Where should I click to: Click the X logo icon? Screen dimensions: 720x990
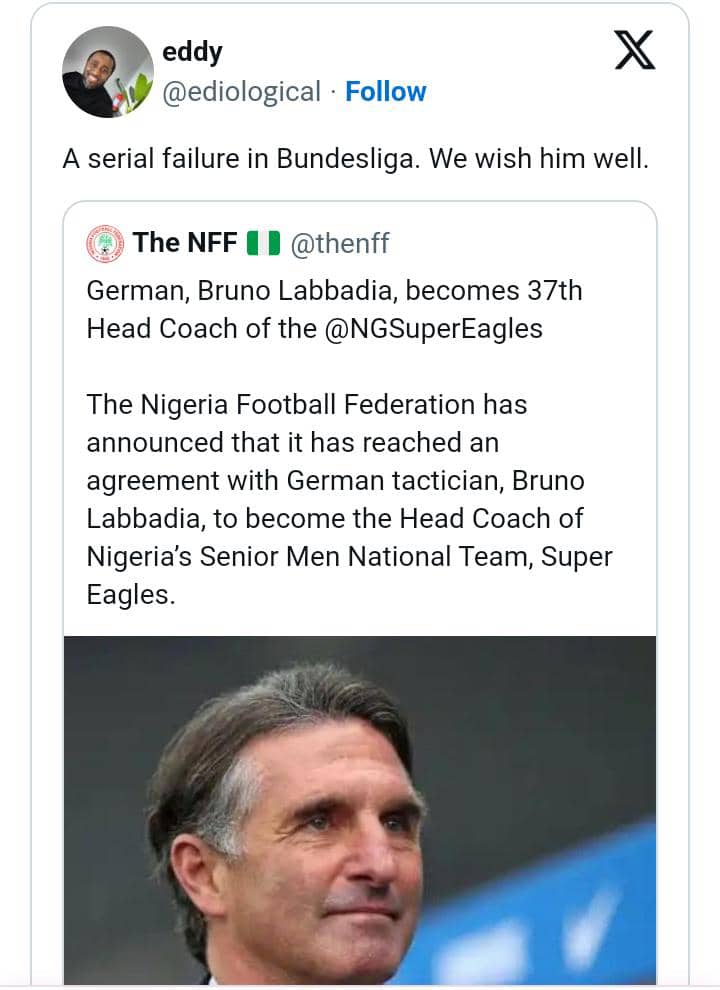[634, 49]
